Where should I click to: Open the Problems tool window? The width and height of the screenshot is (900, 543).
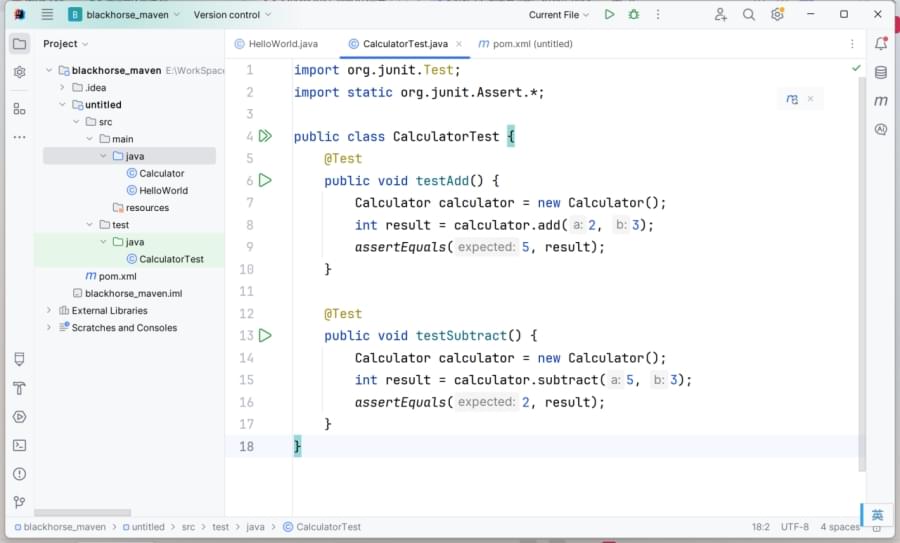tap(19, 474)
